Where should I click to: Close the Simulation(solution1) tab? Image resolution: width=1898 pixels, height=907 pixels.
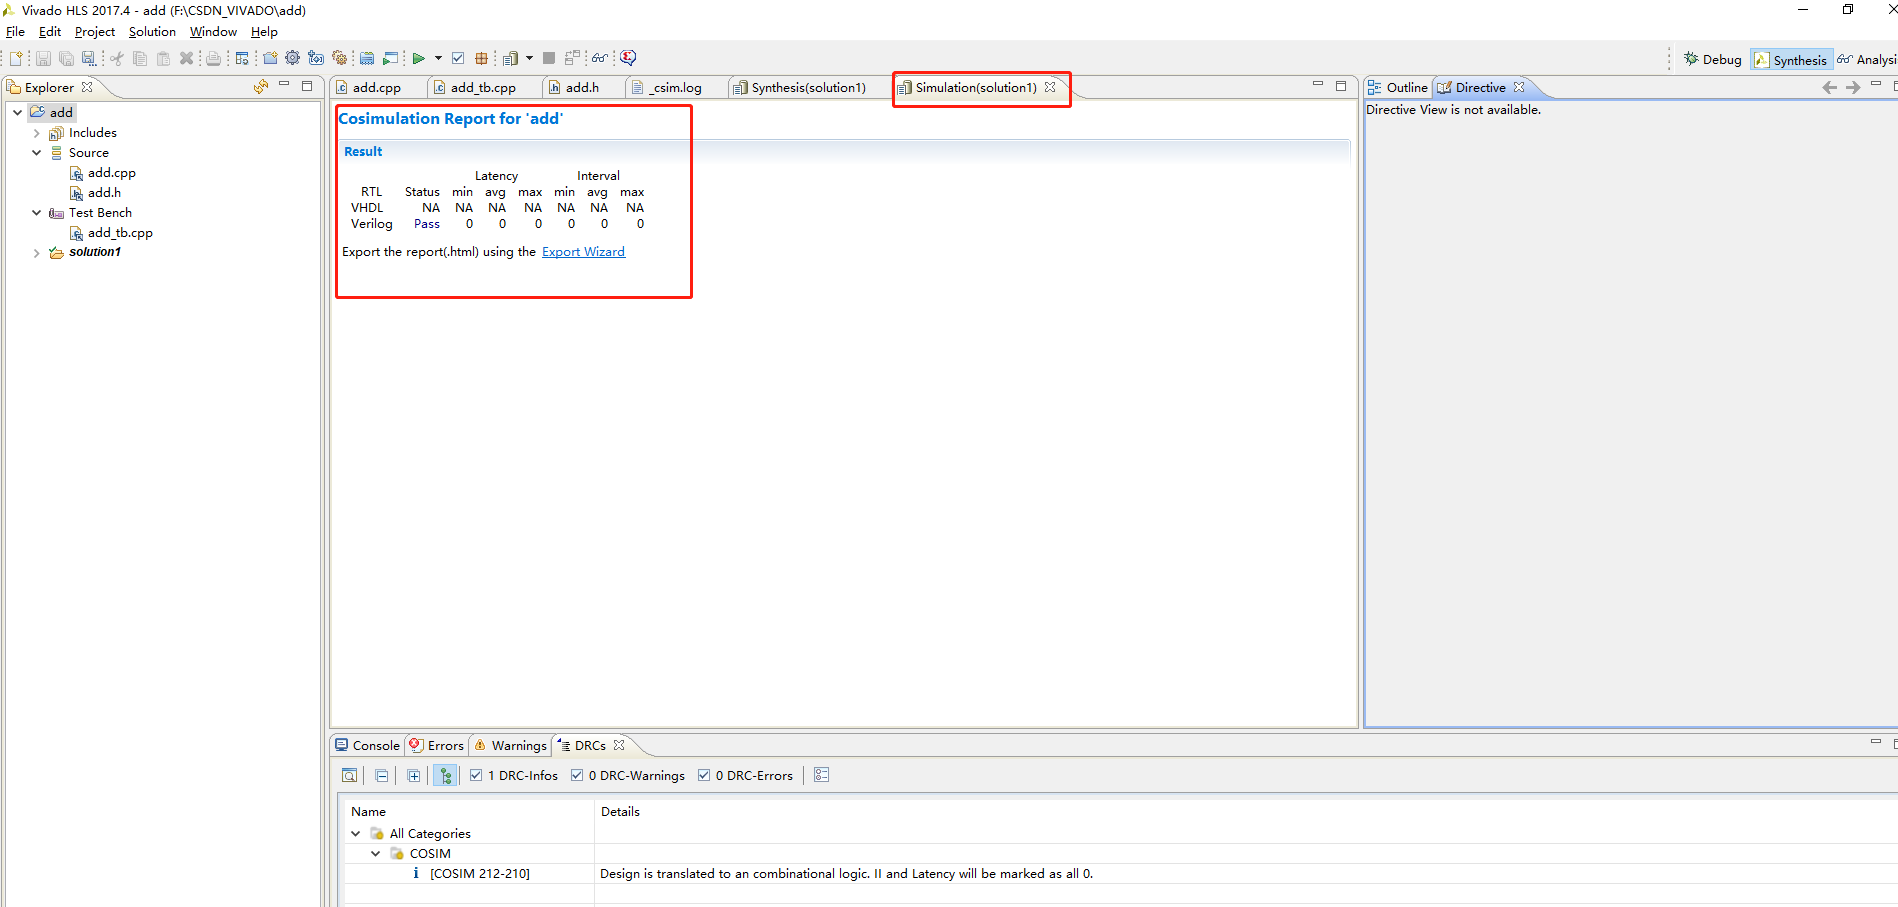(1050, 87)
